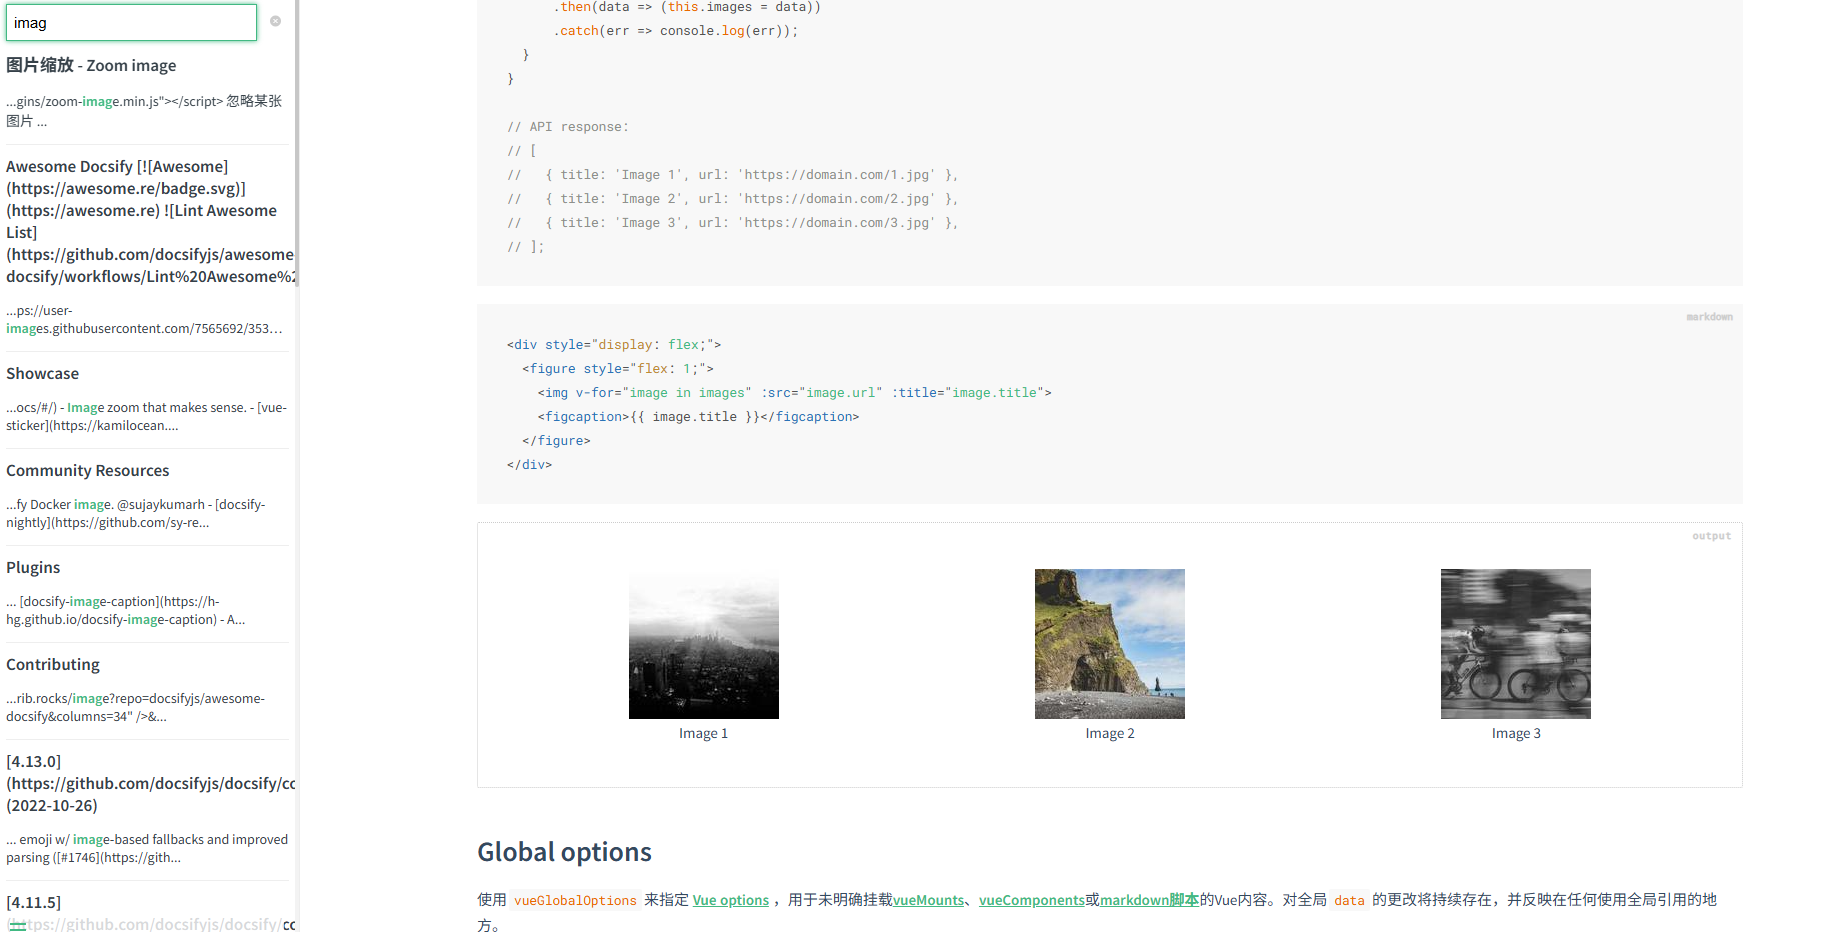The image size is (1846, 932).
Task: Open the '[4.11.5]' changelog search result
Action: pos(150,912)
